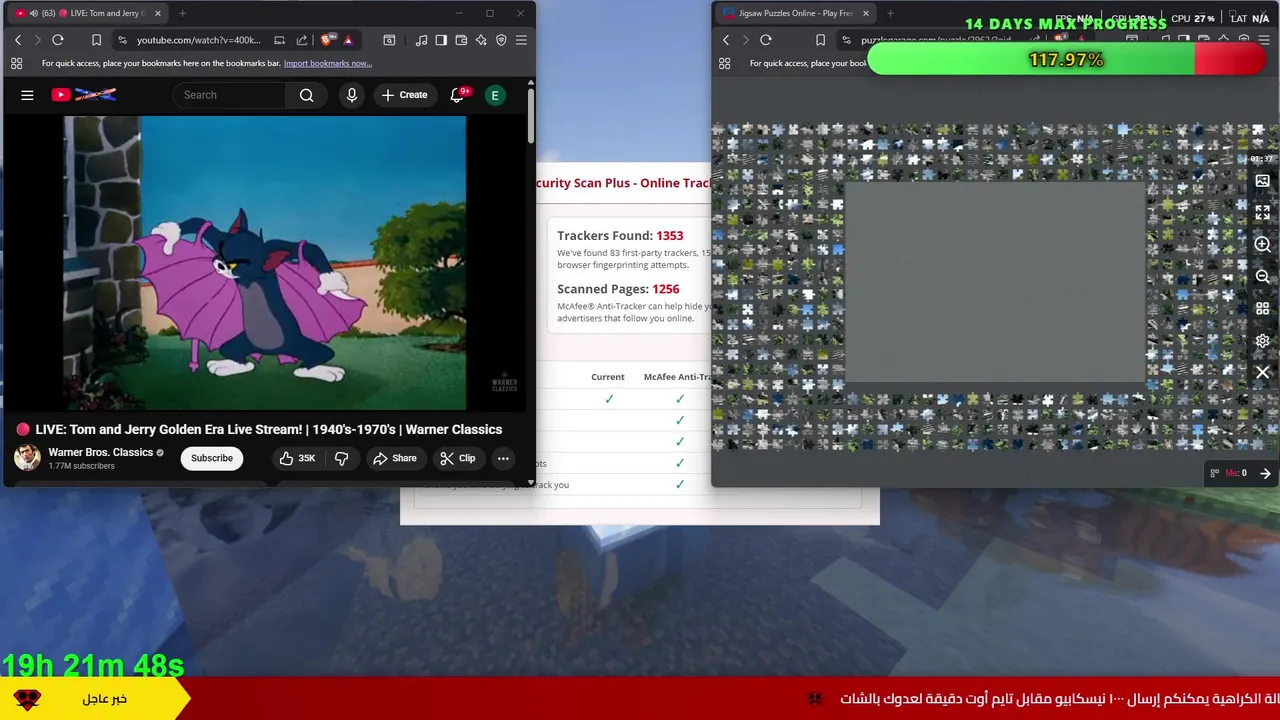Open the VPN shield icon in YouTube window

click(501, 40)
